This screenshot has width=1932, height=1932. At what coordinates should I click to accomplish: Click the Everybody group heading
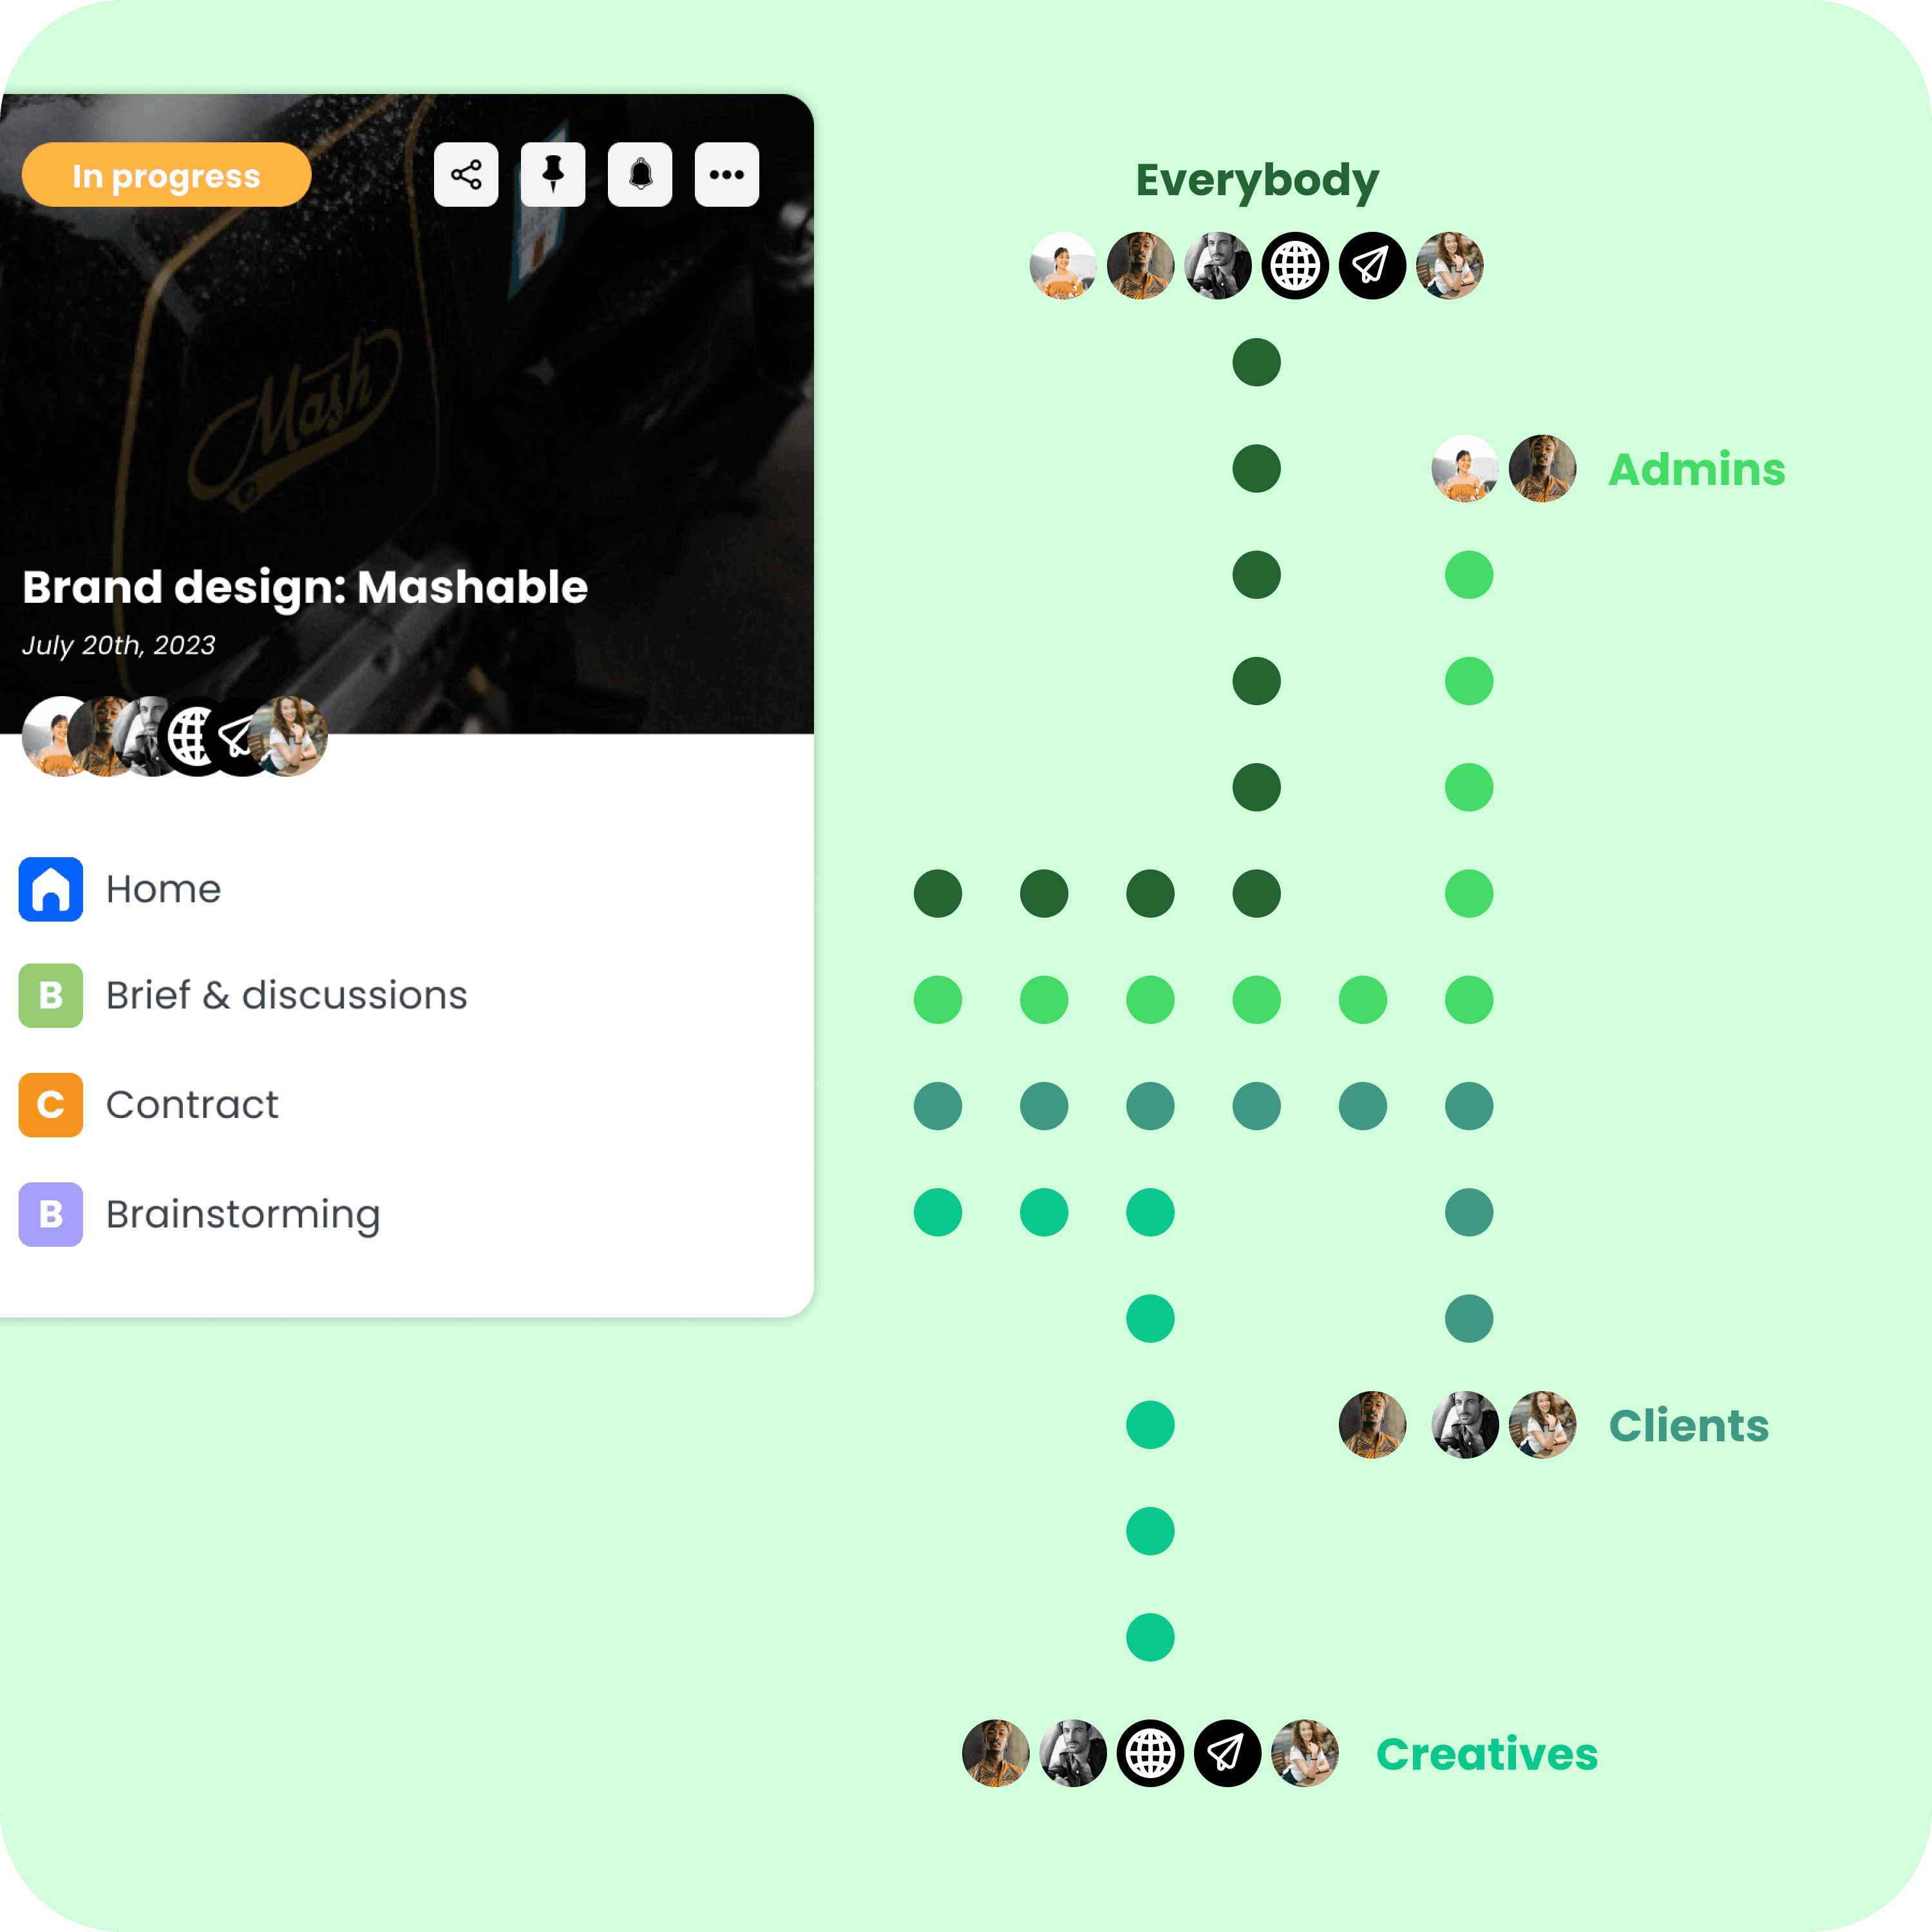coord(1257,181)
